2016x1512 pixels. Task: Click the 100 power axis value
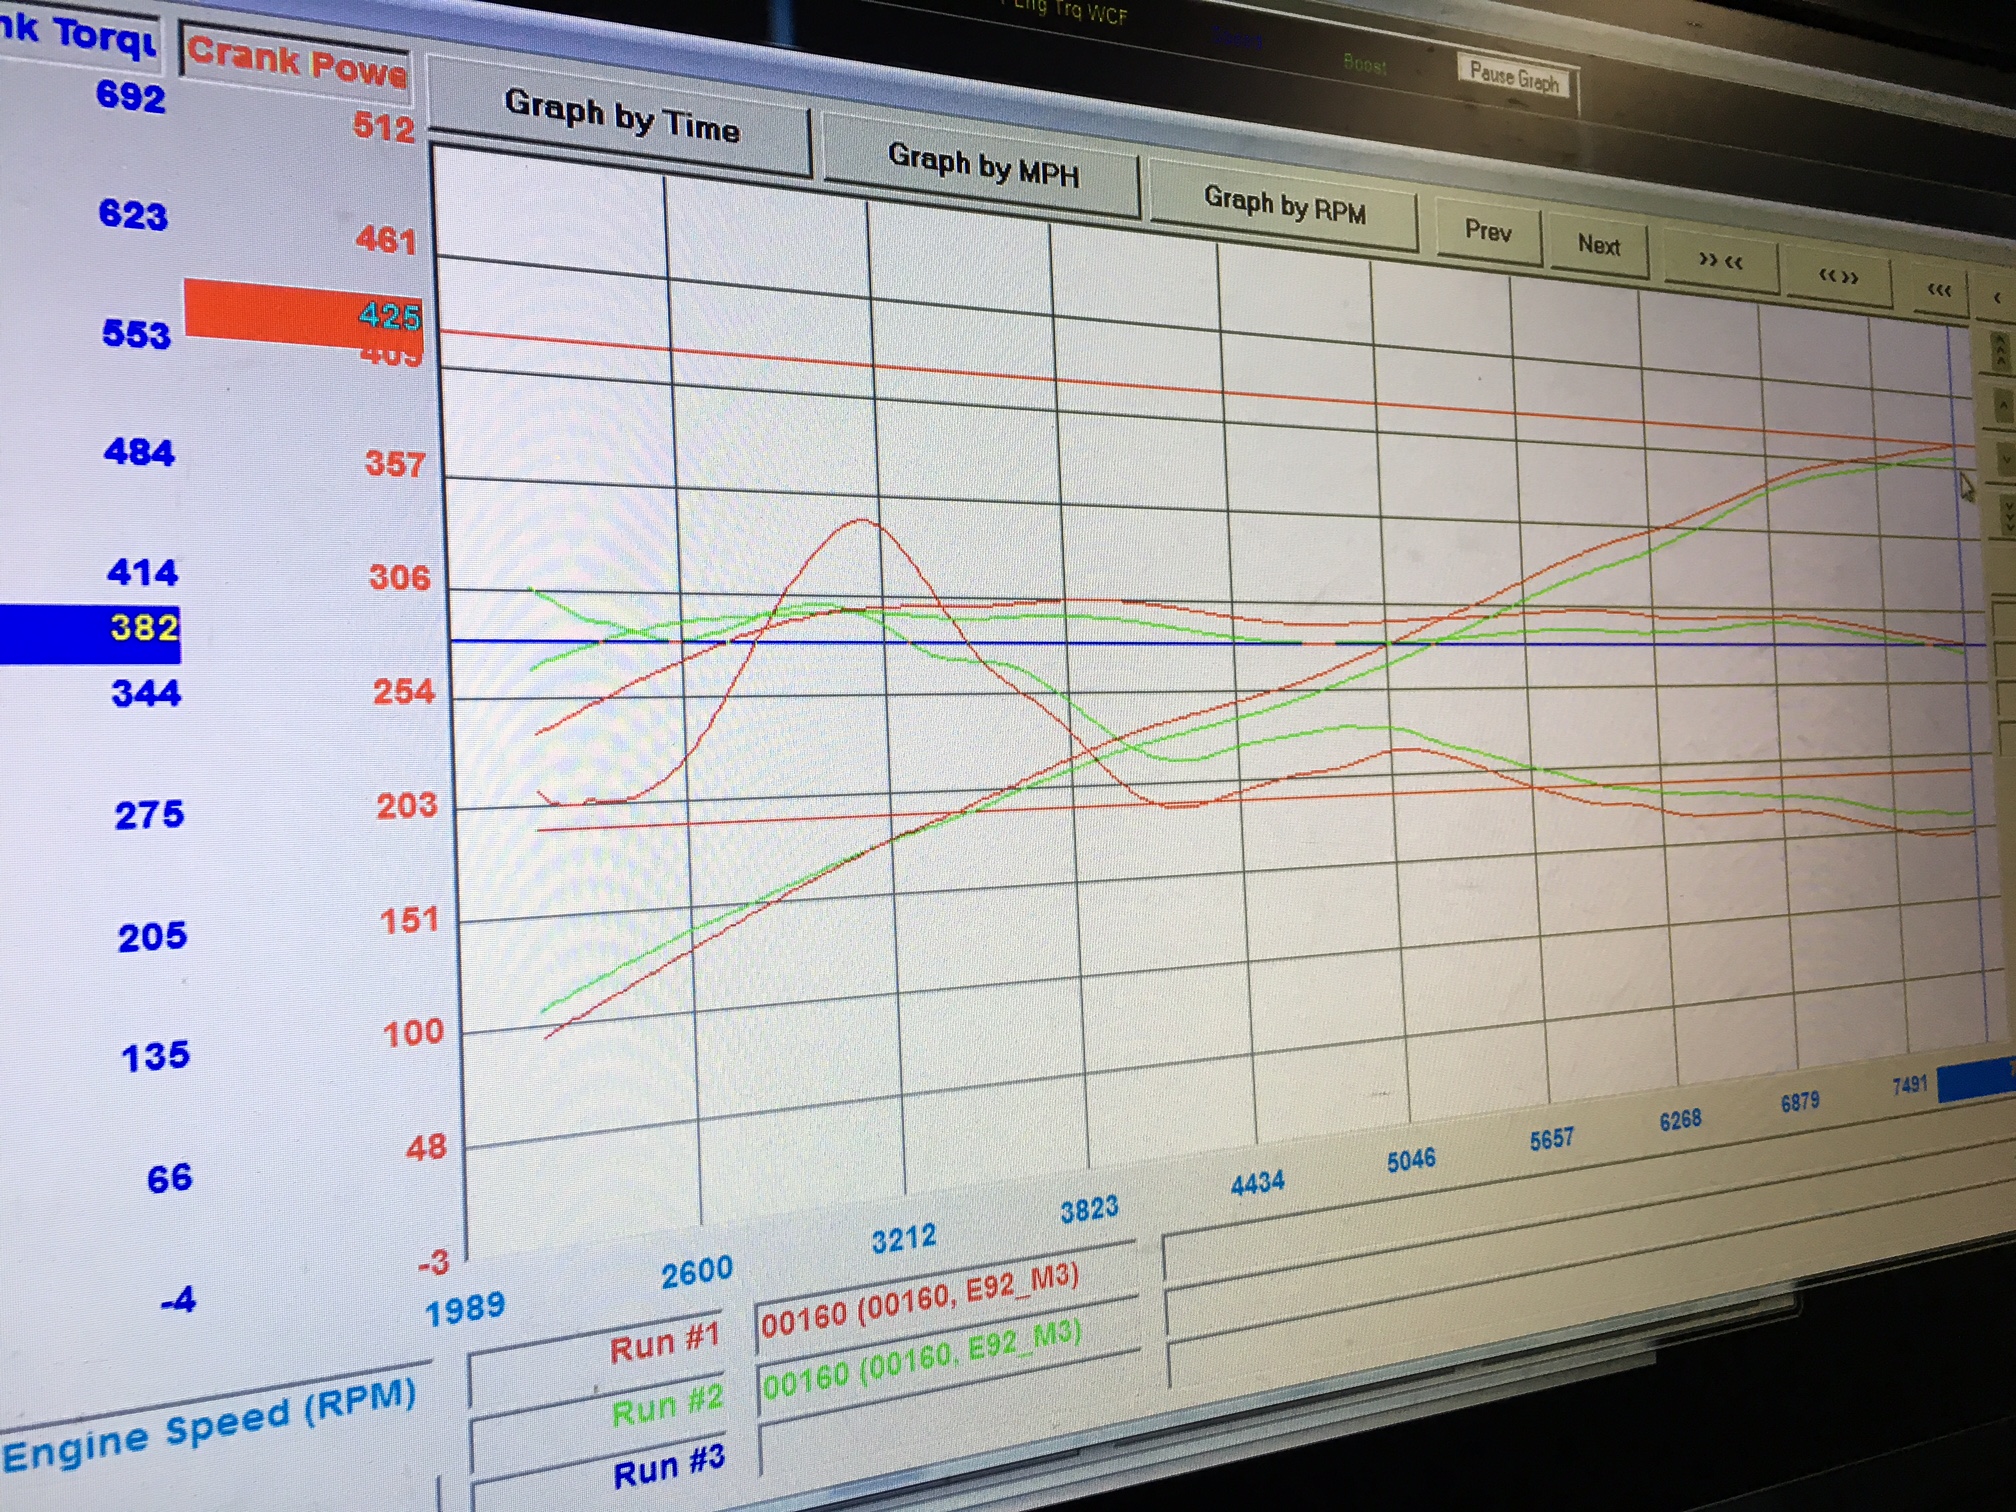[413, 1032]
